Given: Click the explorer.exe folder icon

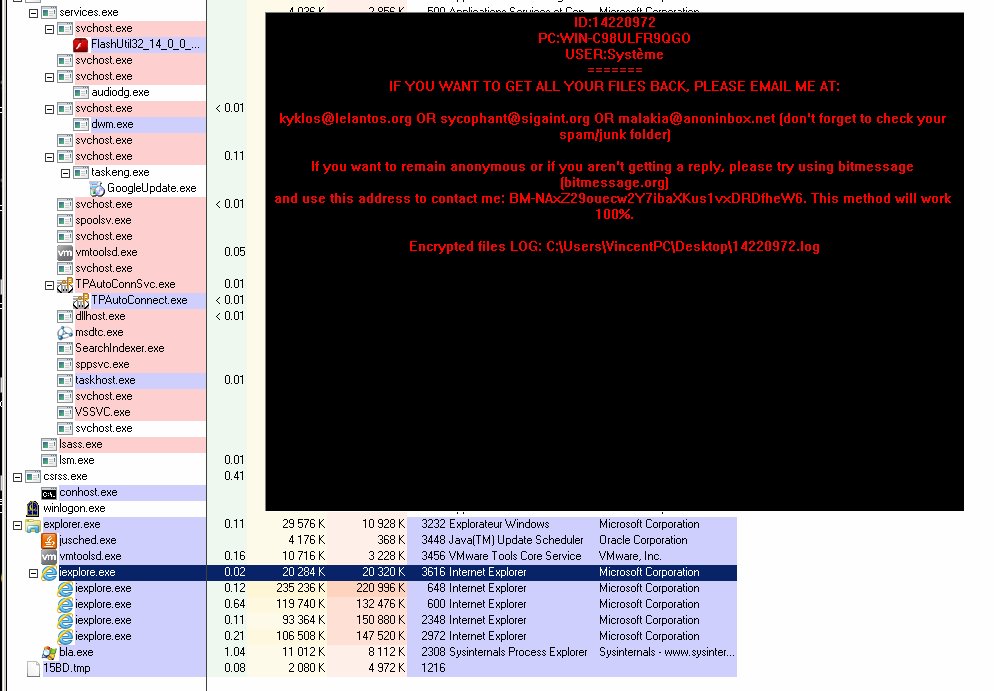Looking at the screenshot, I should pyautogui.click(x=33, y=524).
